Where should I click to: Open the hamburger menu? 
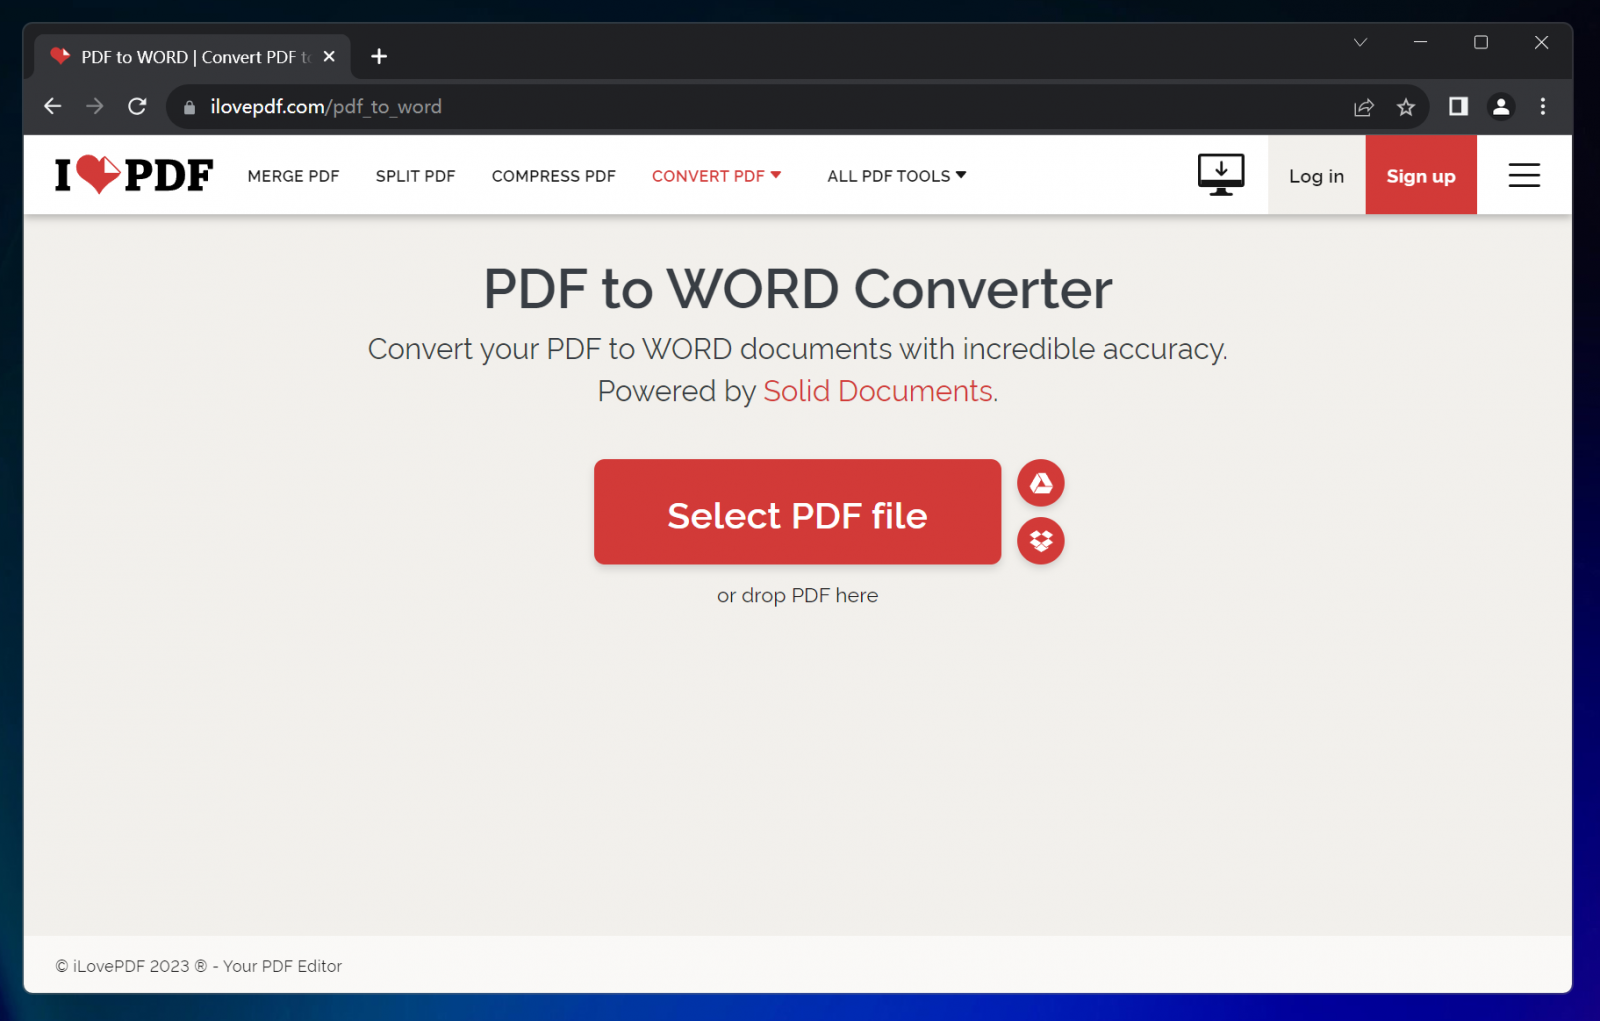tap(1524, 175)
